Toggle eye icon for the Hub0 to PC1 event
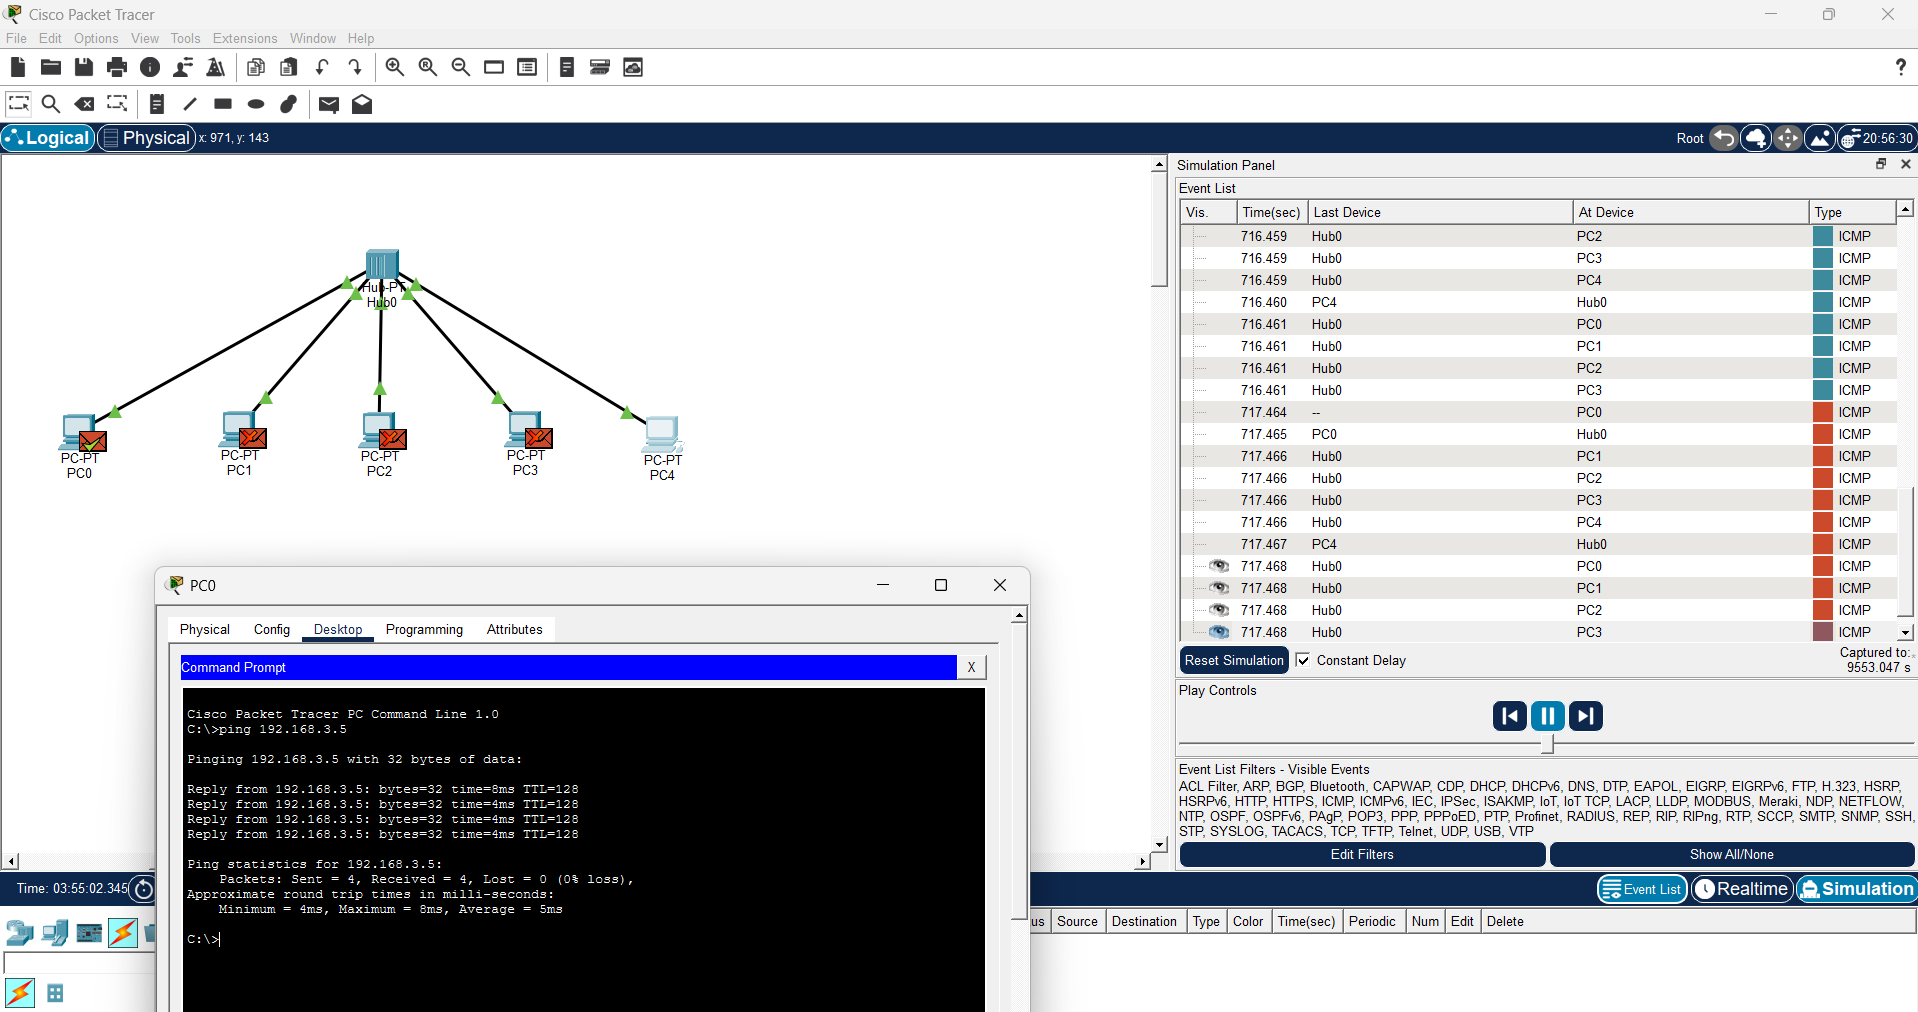 tap(1218, 588)
